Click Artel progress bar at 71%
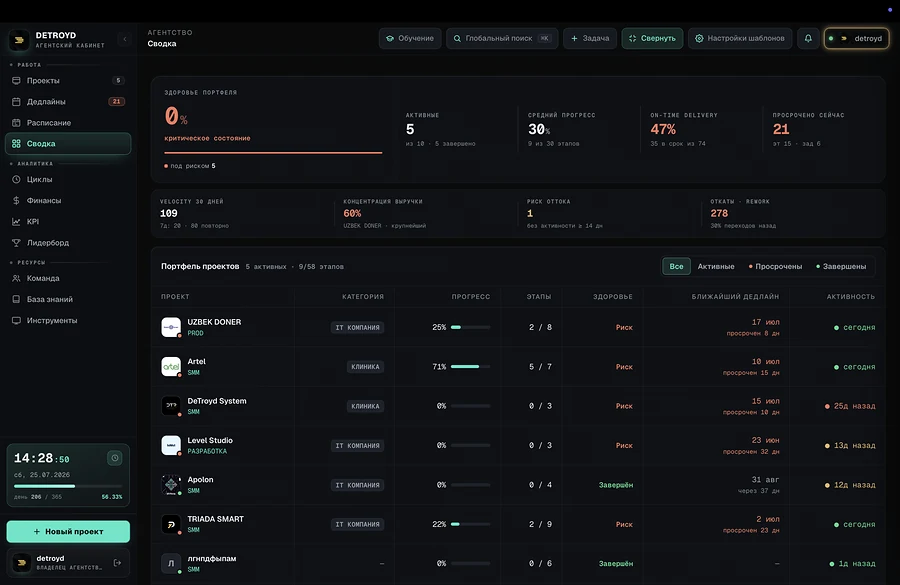Viewport: 900px width, 585px height. pyautogui.click(x=471, y=366)
